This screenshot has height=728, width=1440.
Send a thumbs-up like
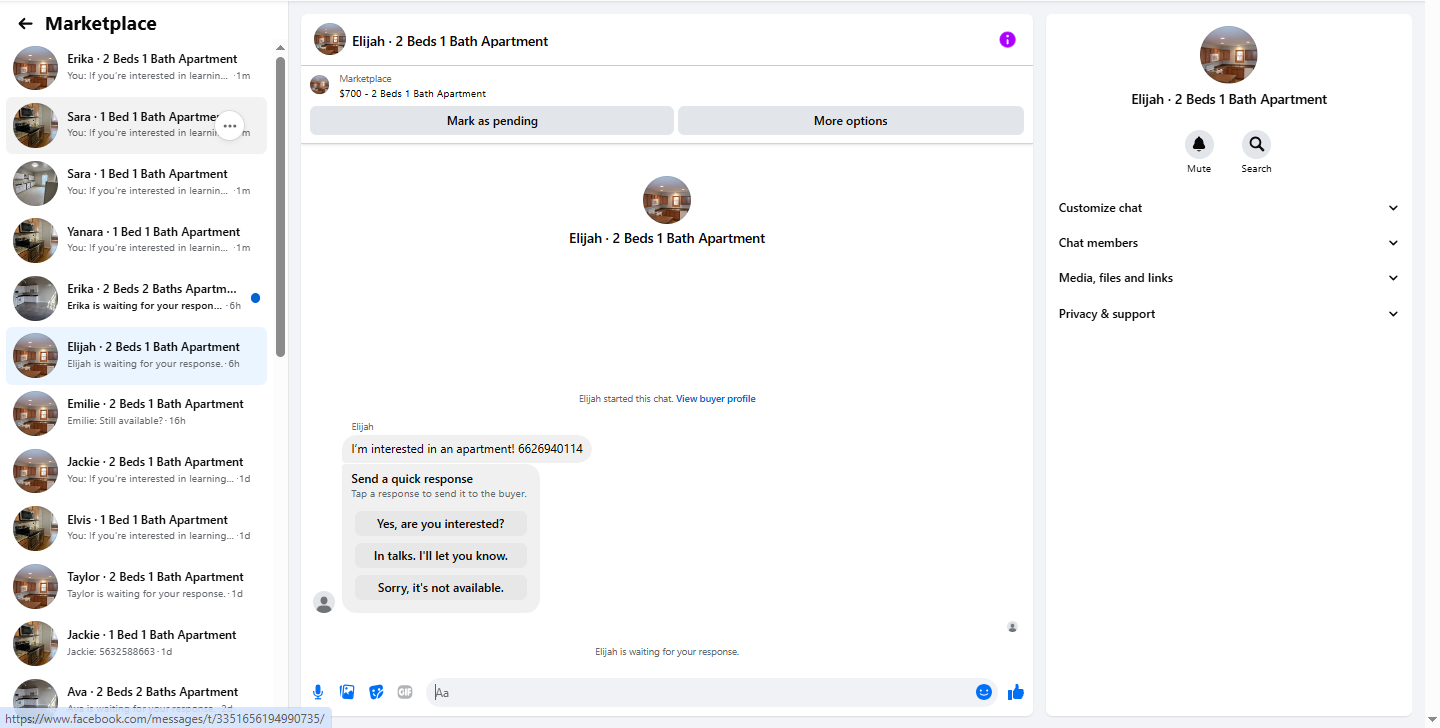pyautogui.click(x=1016, y=692)
